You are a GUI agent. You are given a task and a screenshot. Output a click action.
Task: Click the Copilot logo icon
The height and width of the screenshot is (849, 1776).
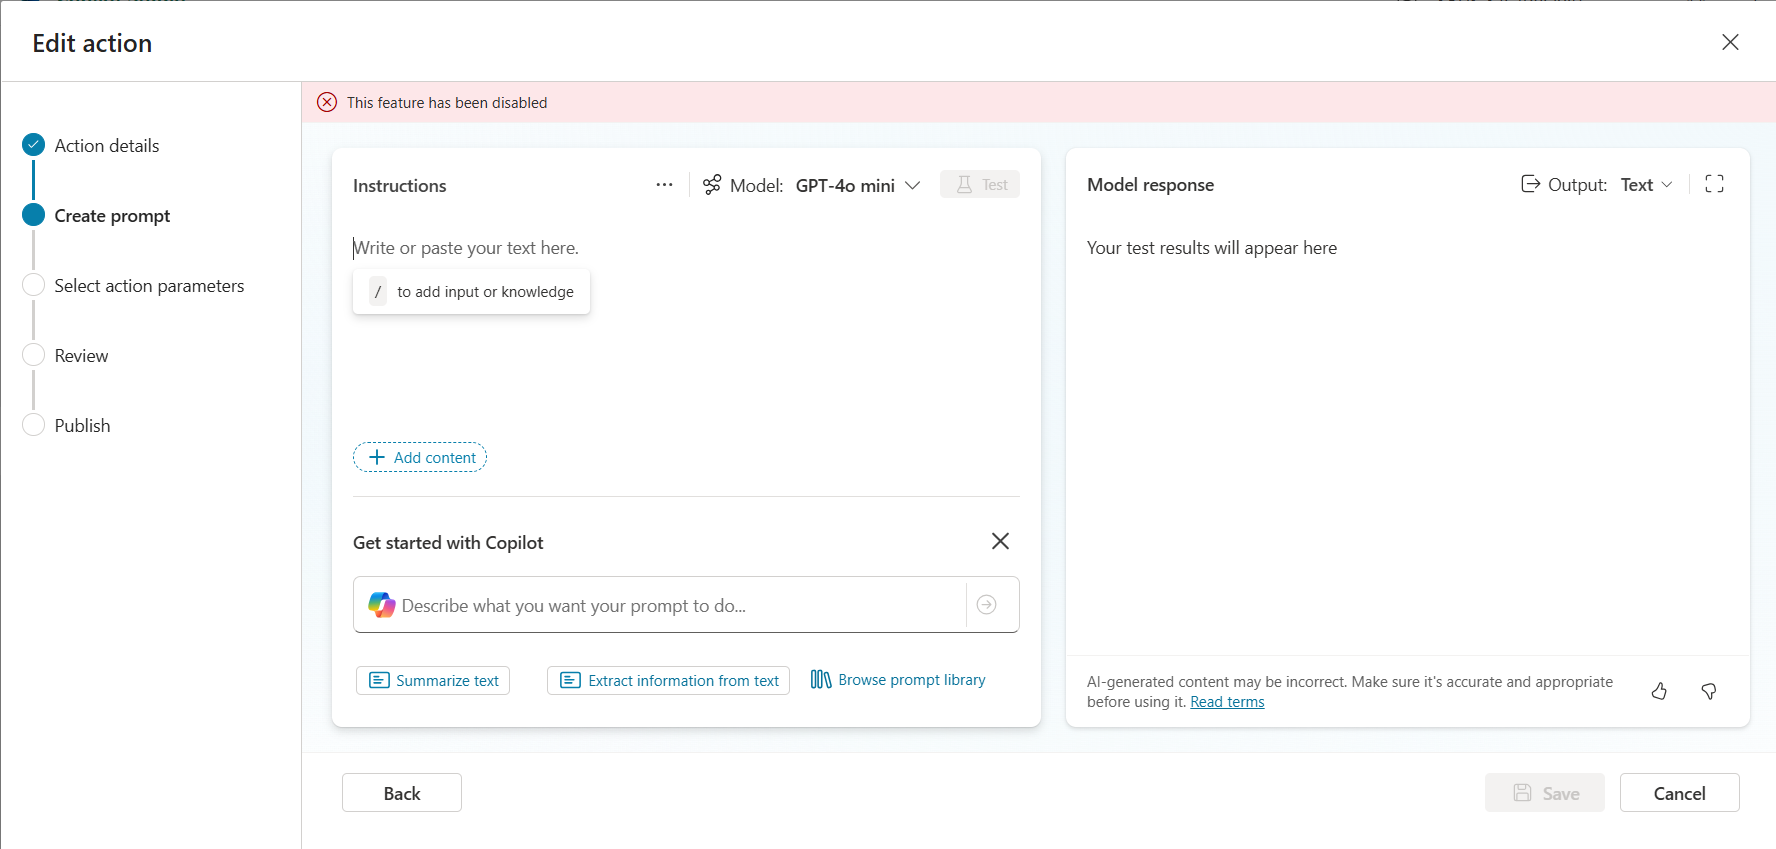381,605
